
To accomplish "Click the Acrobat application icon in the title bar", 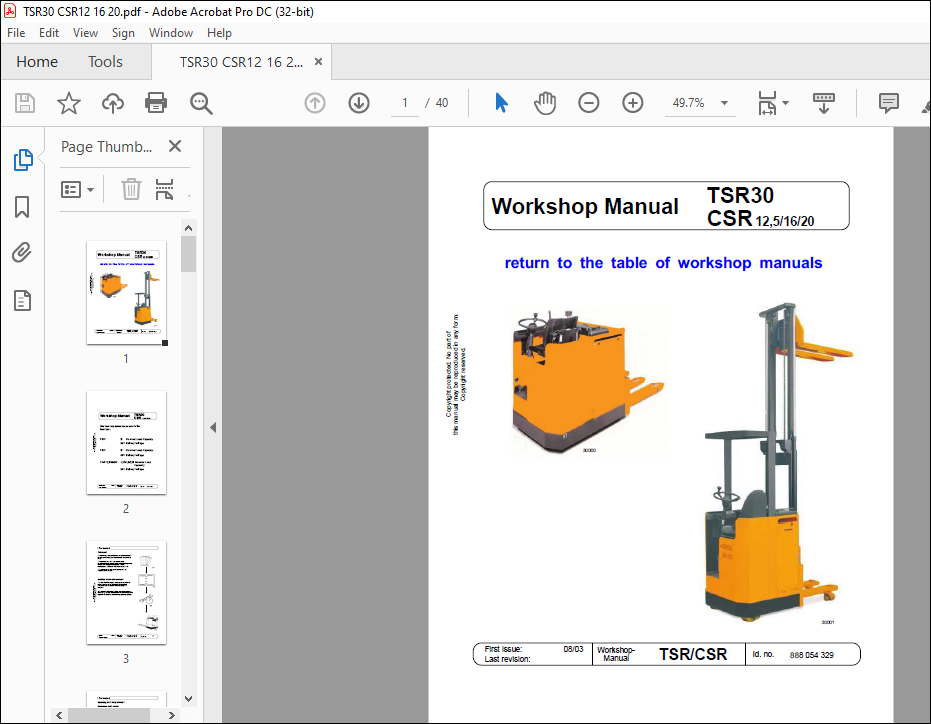I will (x=10, y=11).
